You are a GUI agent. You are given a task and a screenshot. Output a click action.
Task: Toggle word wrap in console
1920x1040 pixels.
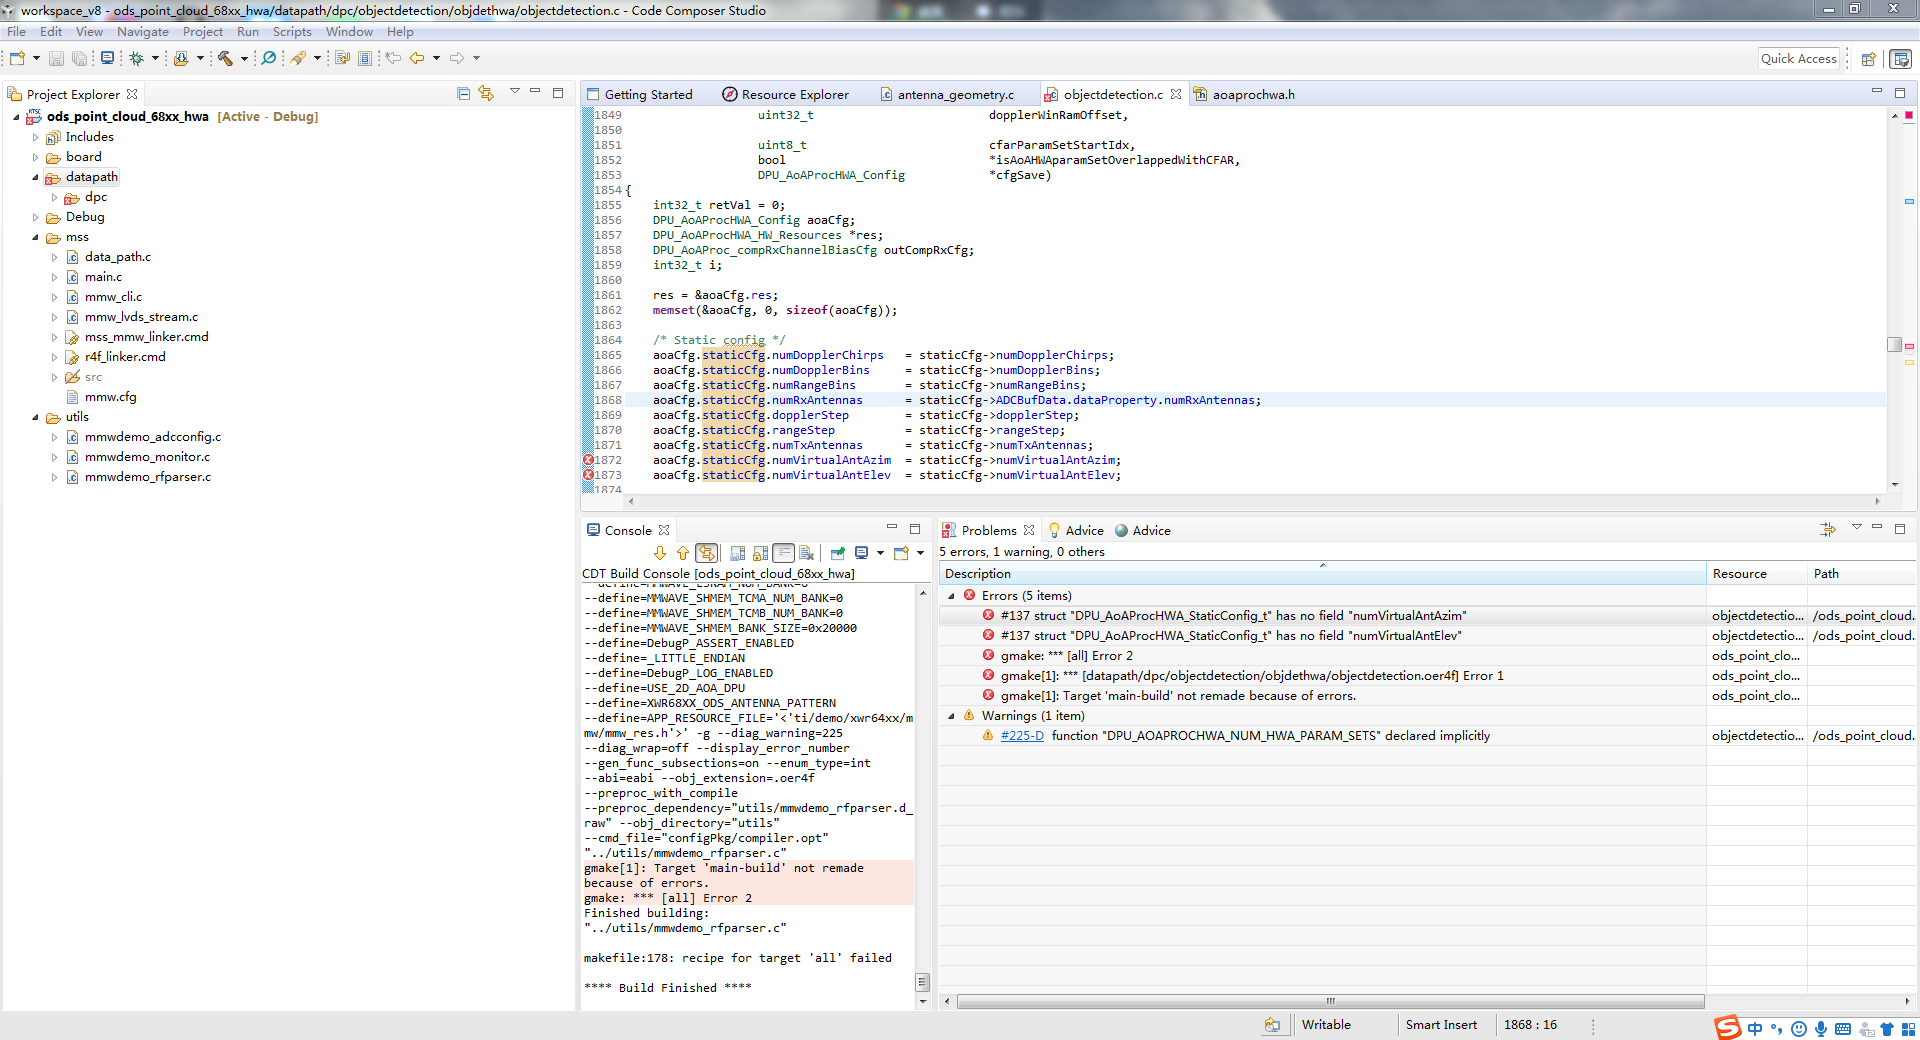point(784,553)
